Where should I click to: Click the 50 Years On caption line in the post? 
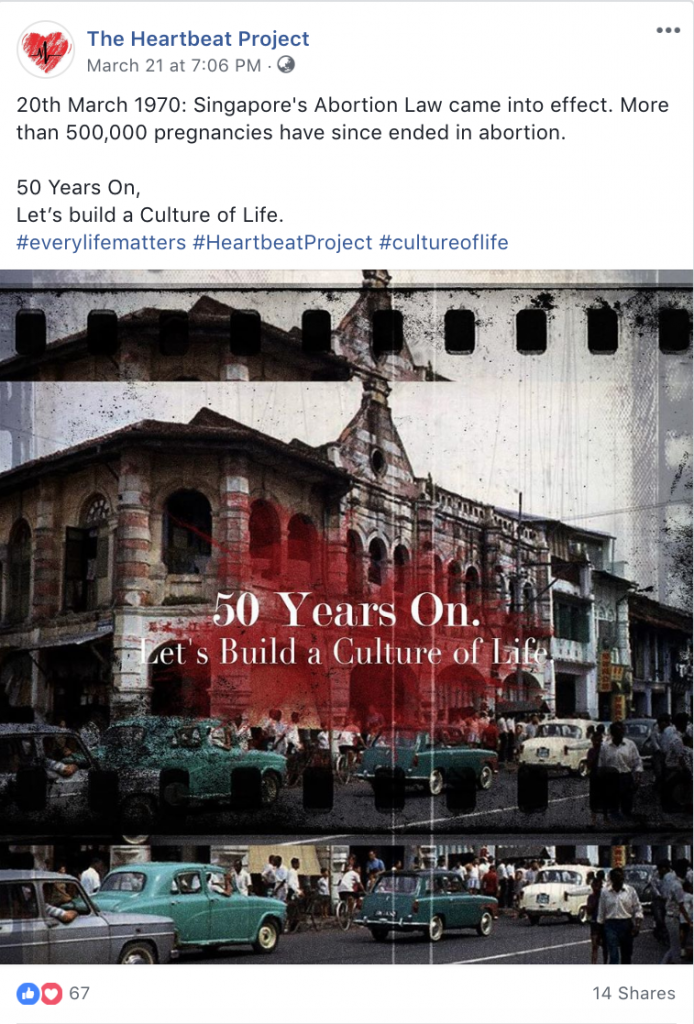(78, 187)
